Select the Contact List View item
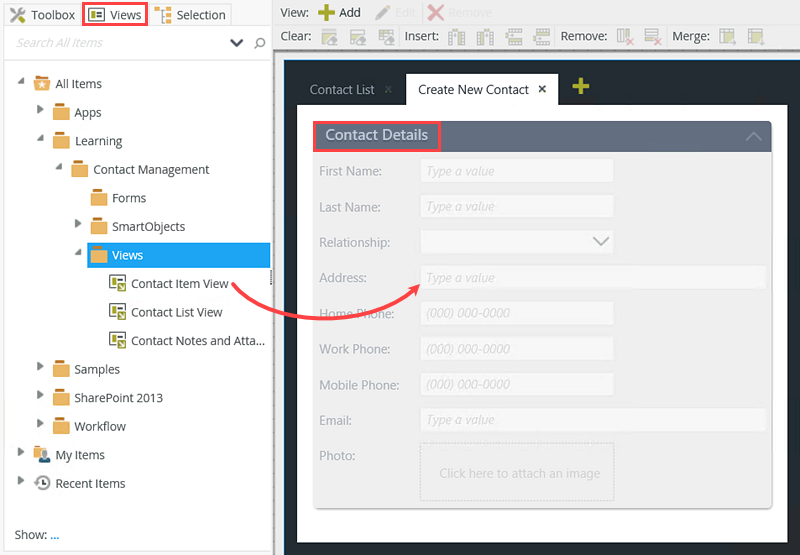The width and height of the screenshot is (800, 555). 176,312
